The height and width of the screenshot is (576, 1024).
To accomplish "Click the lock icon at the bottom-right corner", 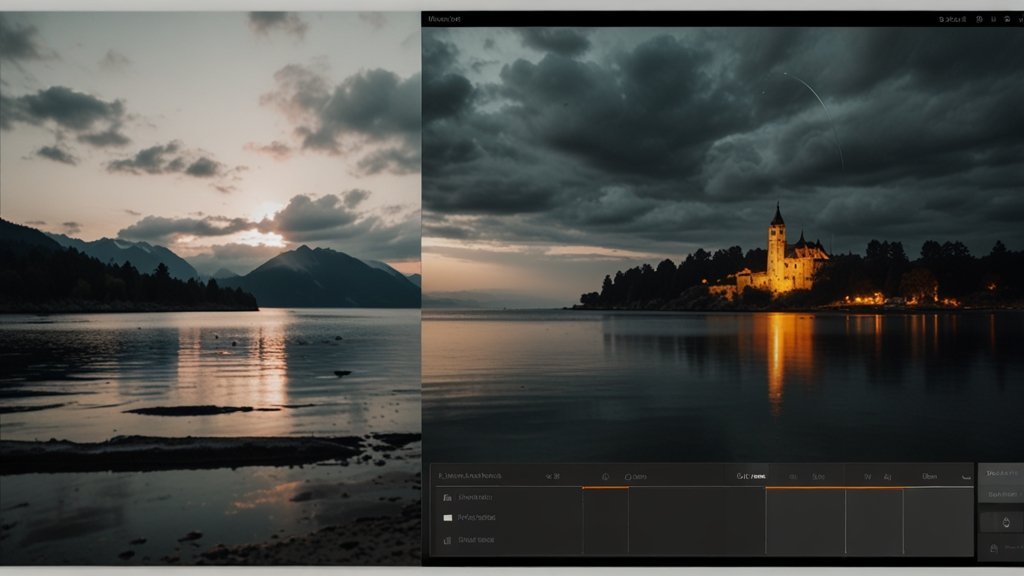I will click(993, 548).
